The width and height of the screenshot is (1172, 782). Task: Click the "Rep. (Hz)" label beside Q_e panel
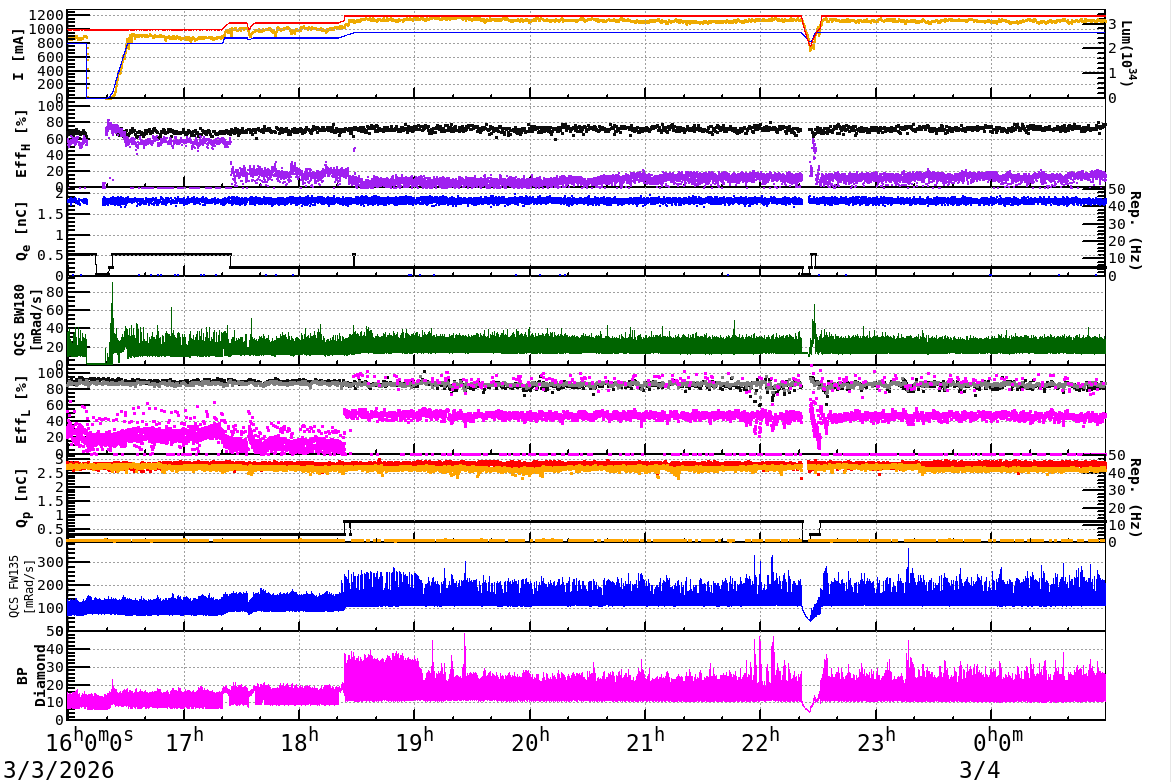[1134, 231]
